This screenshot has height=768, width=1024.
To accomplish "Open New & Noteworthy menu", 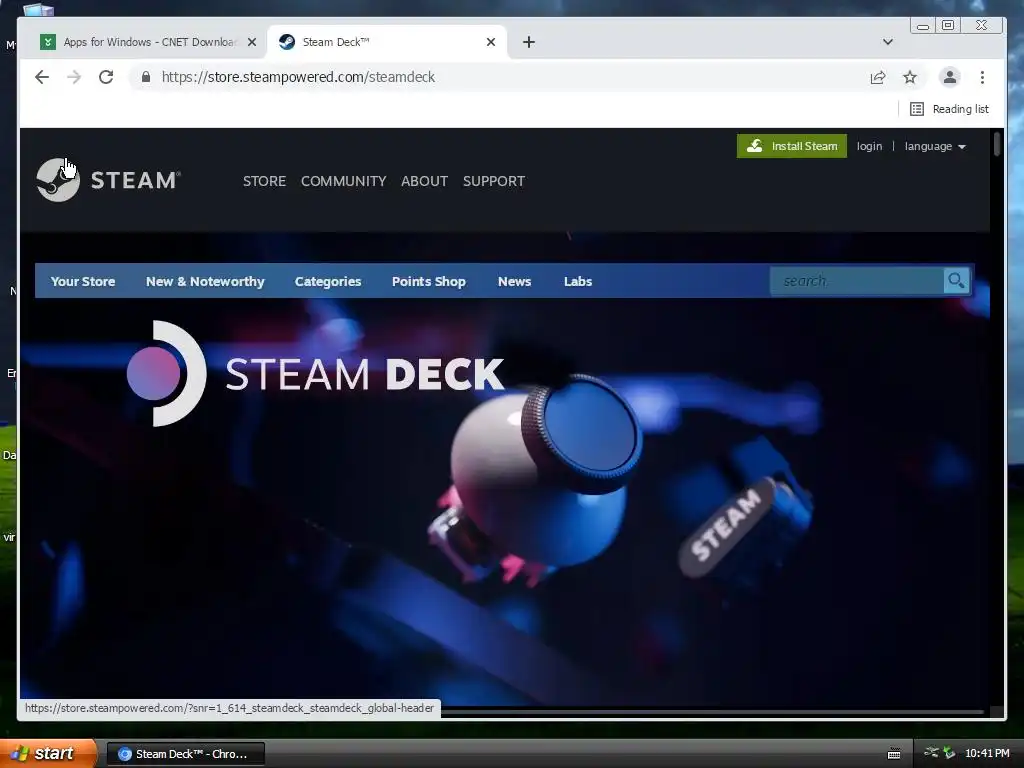I will [205, 281].
